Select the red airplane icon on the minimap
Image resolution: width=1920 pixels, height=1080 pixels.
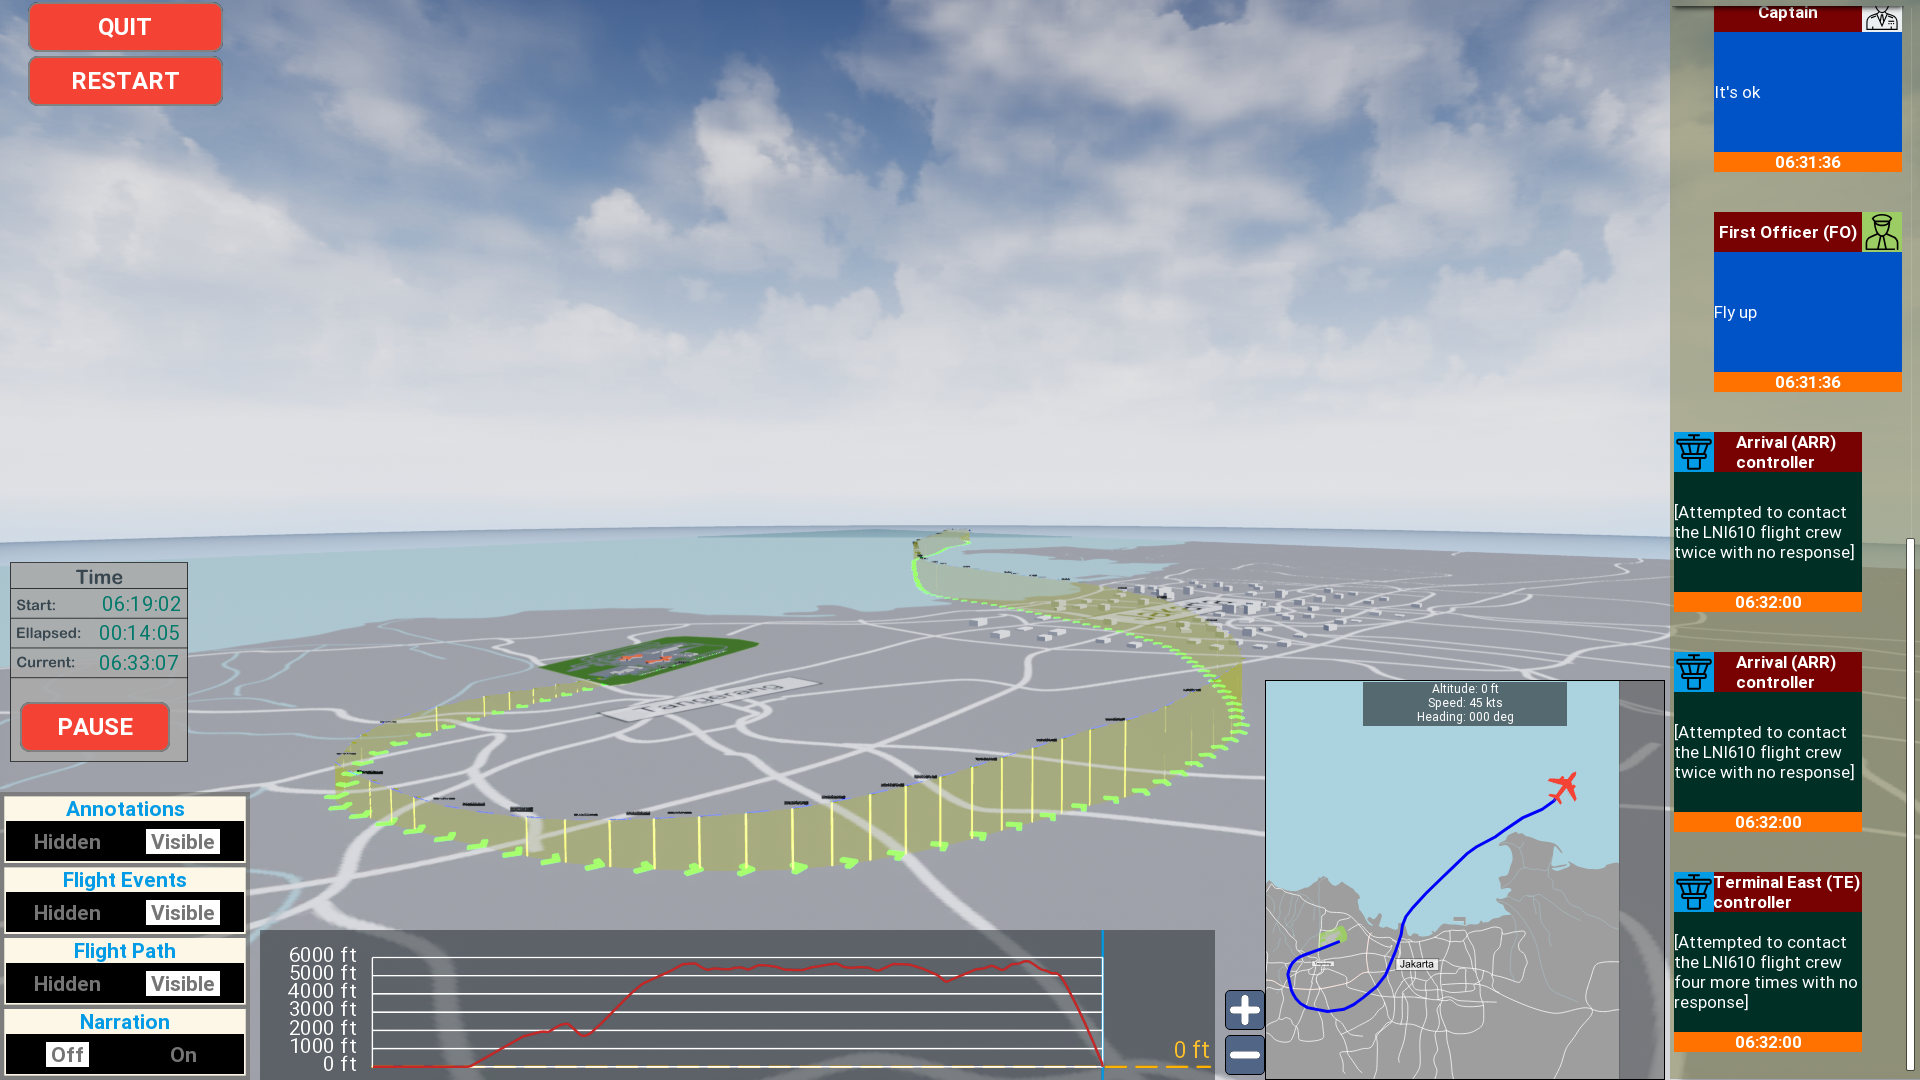[x=1563, y=789]
